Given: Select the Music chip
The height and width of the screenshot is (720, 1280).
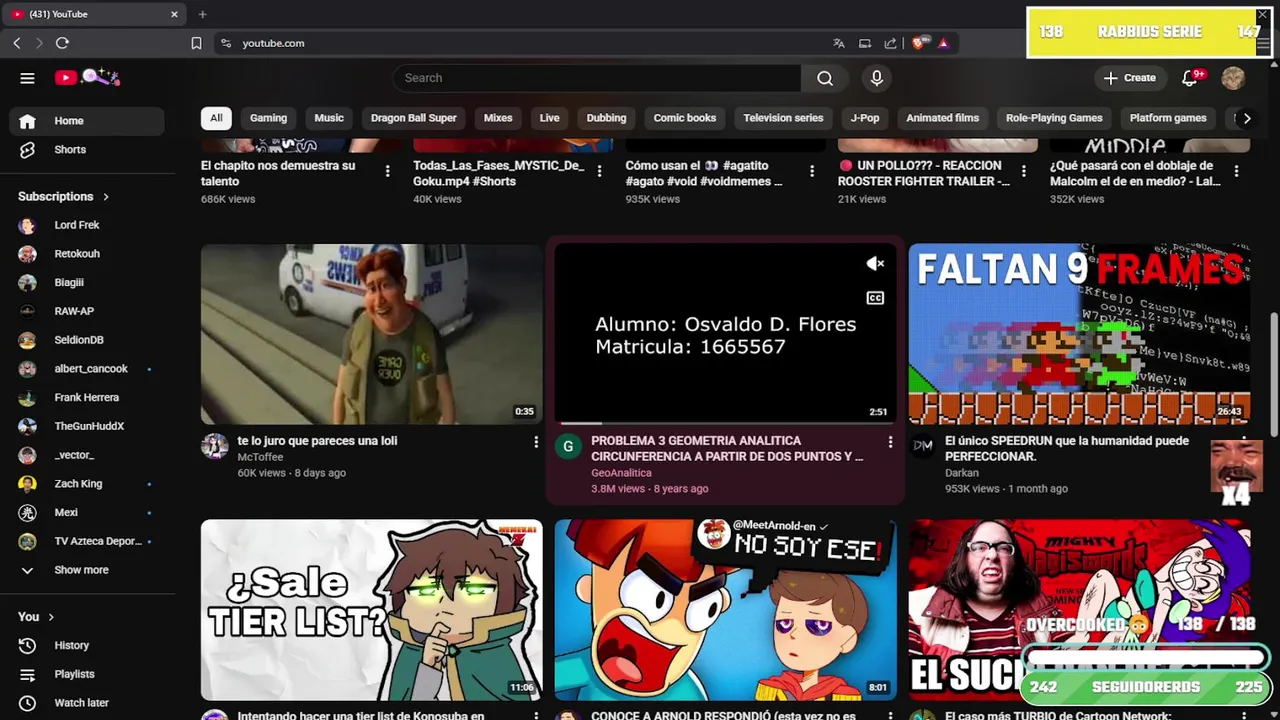Looking at the screenshot, I should point(329,118).
